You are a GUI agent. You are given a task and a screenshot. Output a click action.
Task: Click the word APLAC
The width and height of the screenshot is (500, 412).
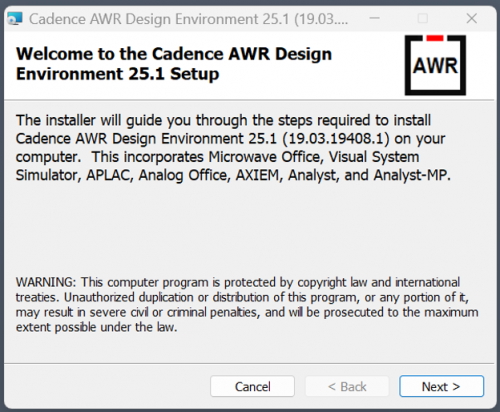(x=108, y=175)
